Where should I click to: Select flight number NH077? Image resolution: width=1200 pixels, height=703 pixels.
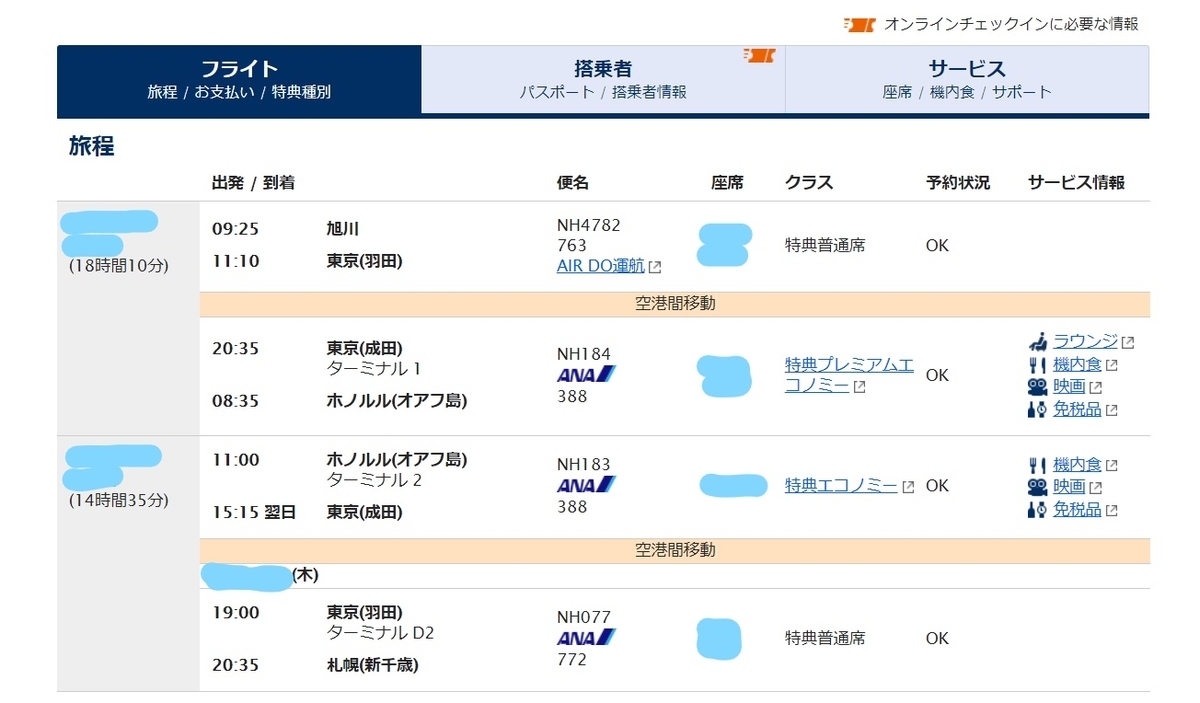tap(584, 617)
